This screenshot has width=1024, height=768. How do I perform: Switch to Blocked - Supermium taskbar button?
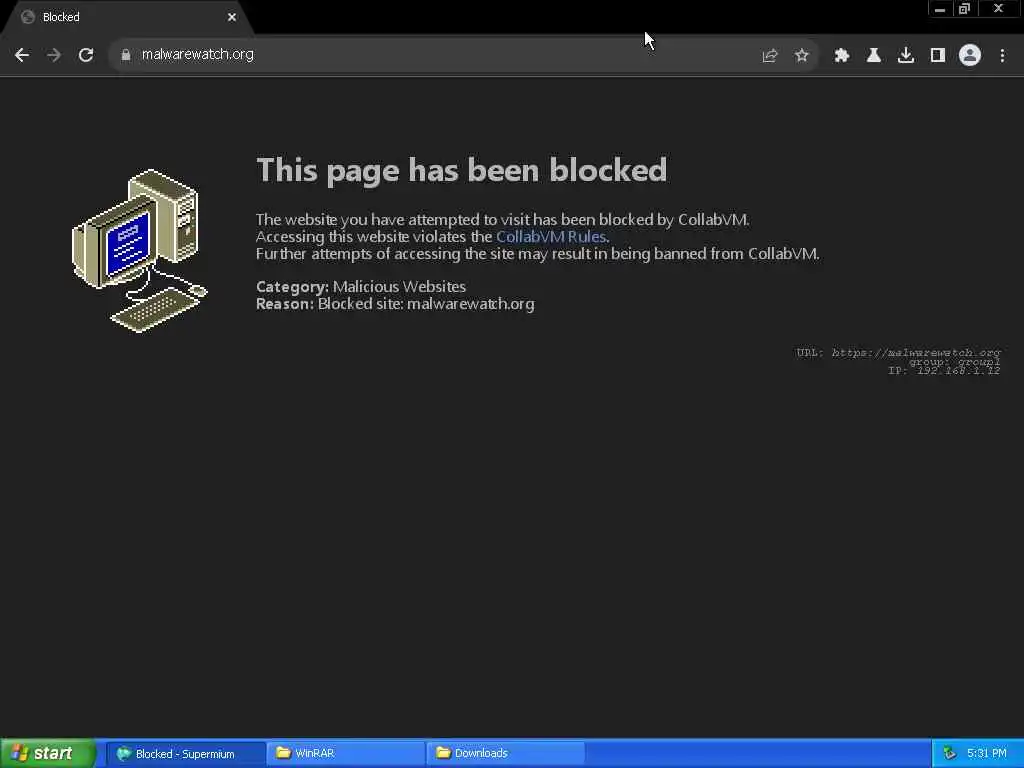pos(185,754)
